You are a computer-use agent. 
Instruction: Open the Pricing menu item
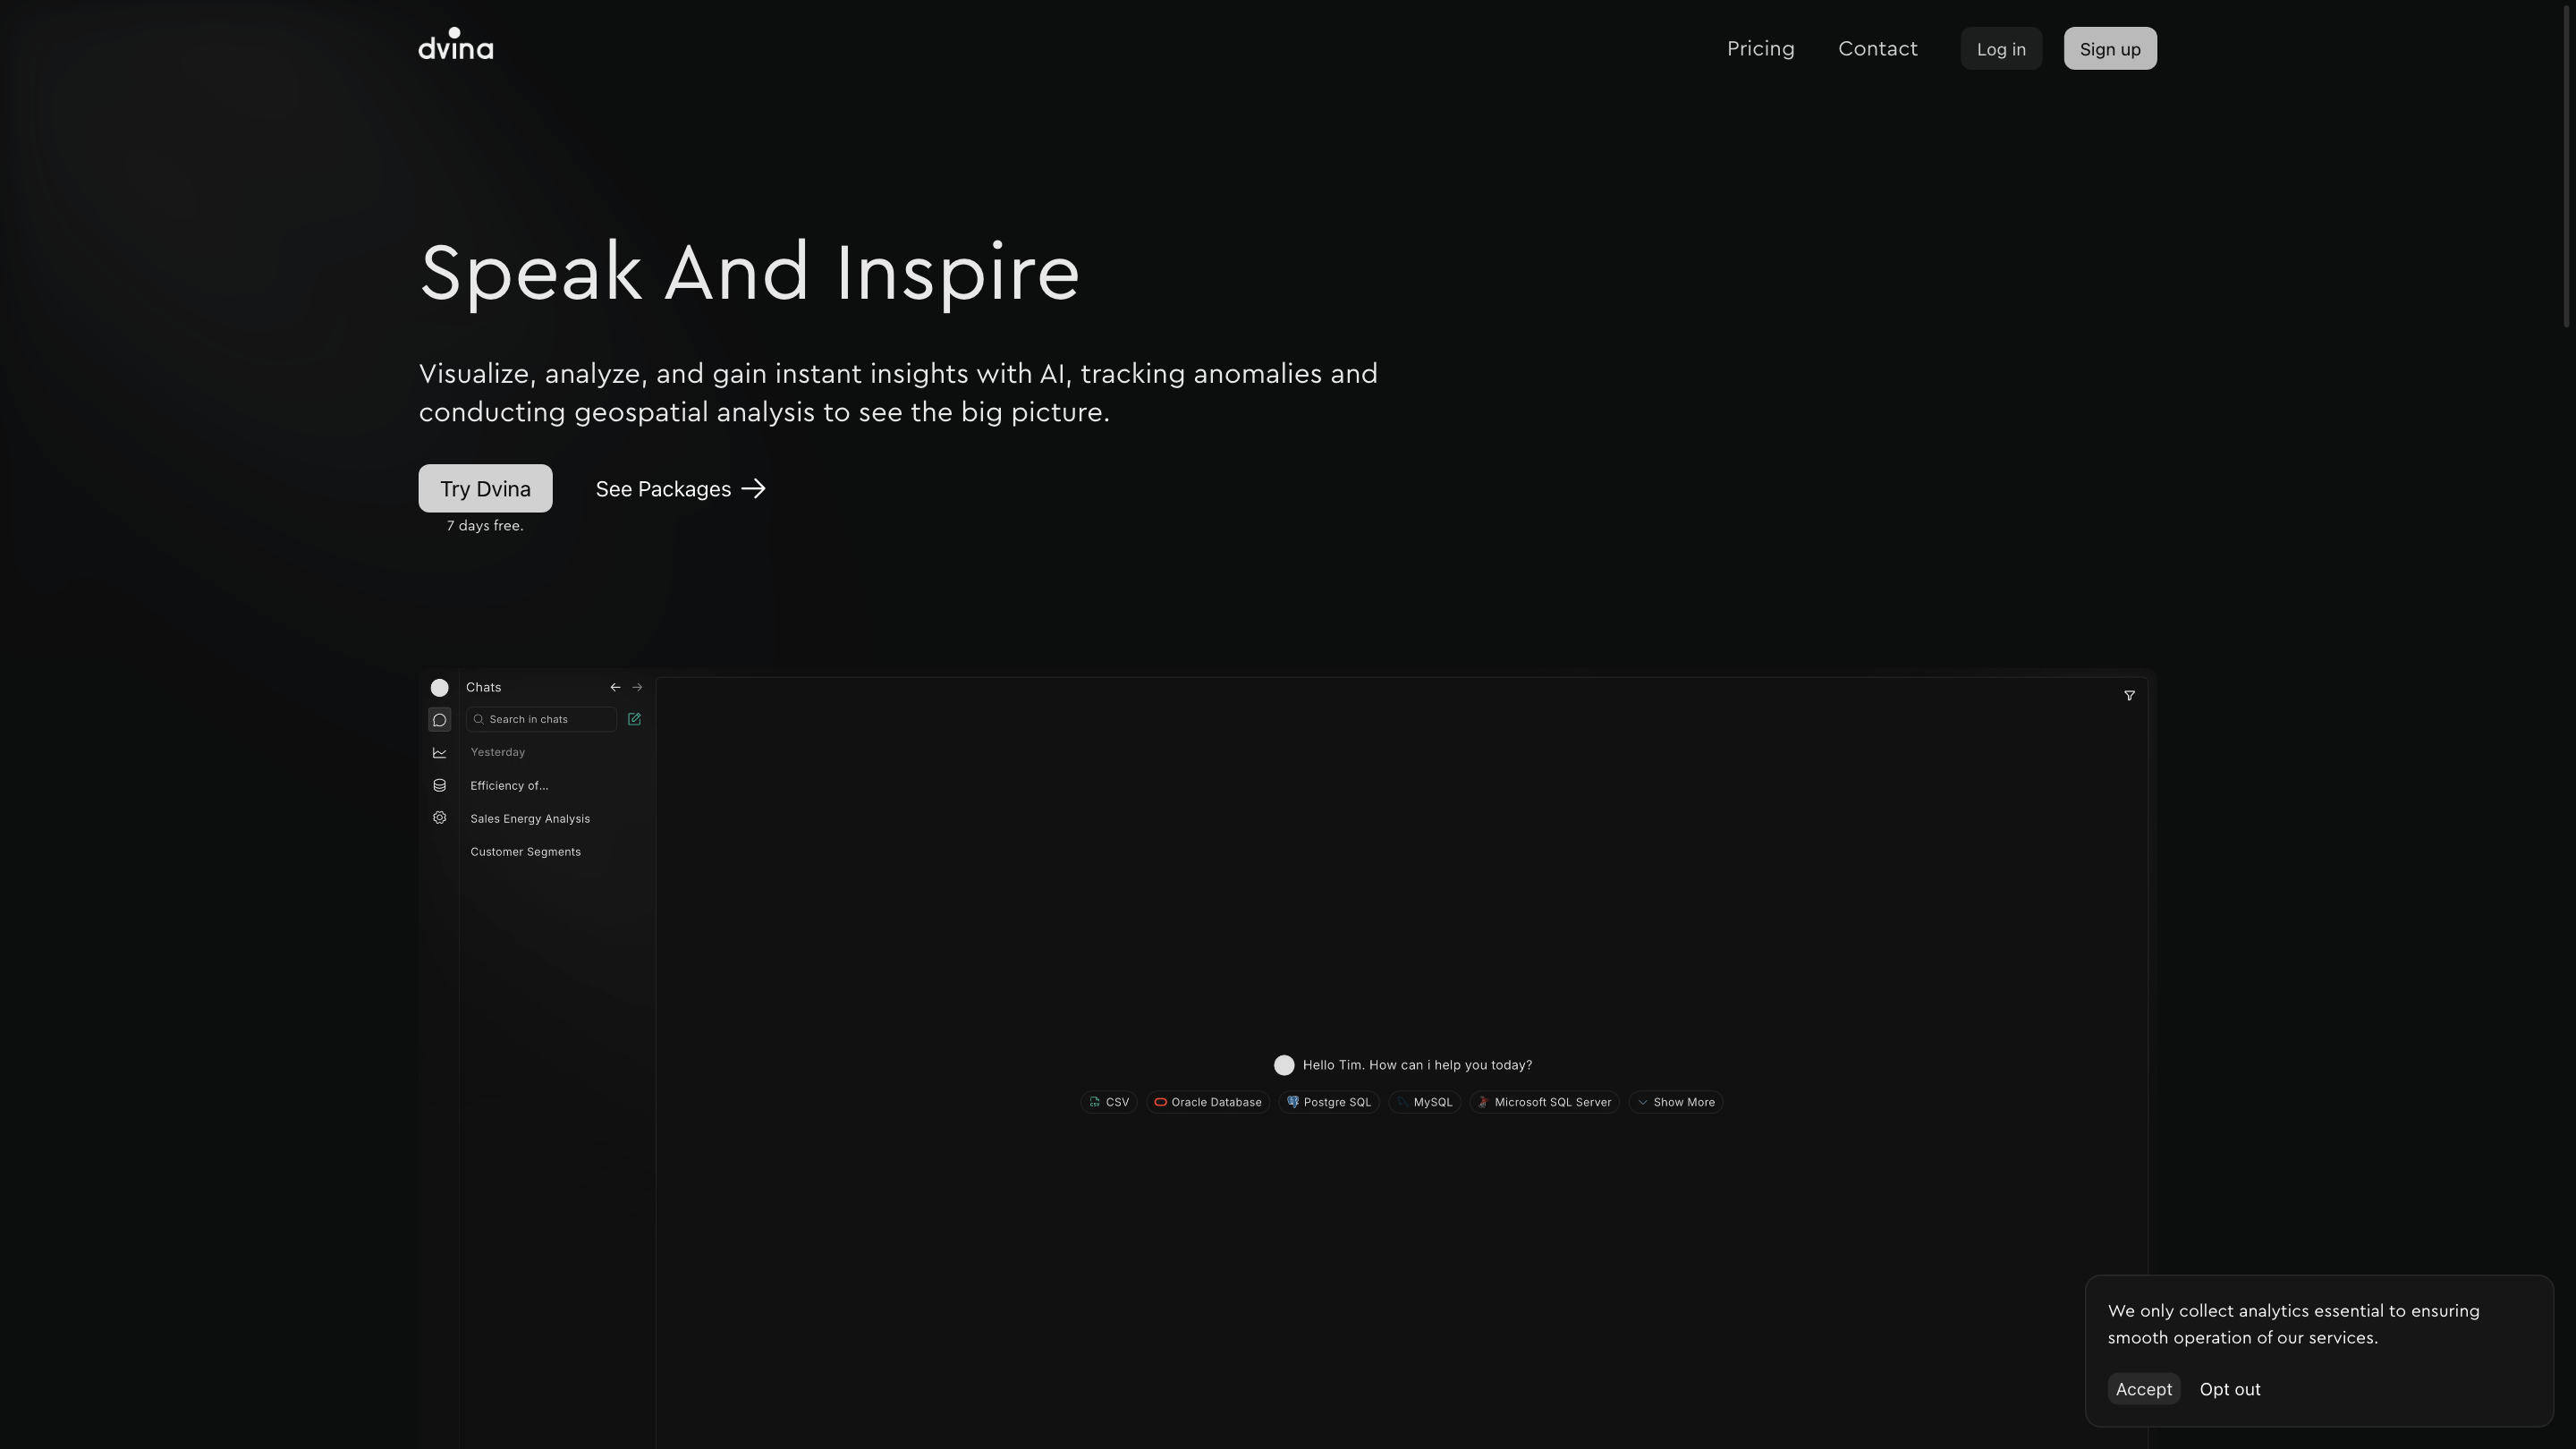[x=1760, y=48]
